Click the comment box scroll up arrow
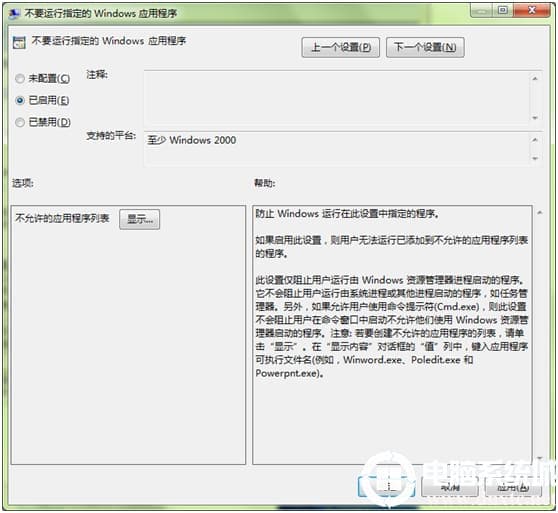This screenshot has width=558, height=513. (535, 78)
